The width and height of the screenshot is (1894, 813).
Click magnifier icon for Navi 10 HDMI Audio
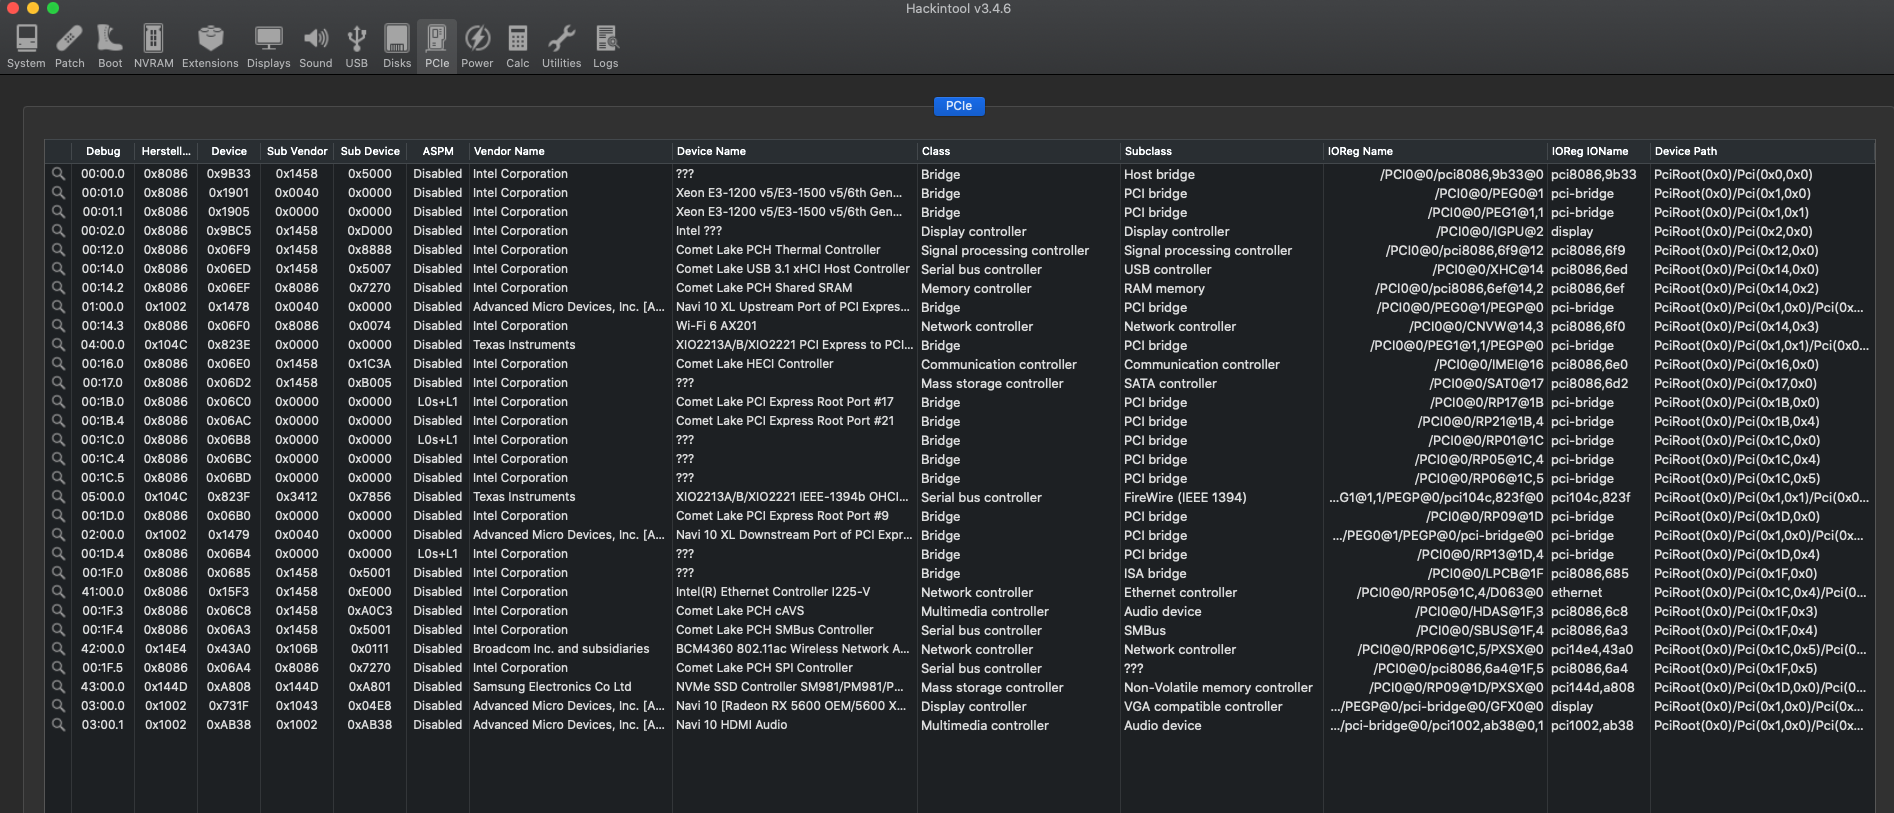pyautogui.click(x=58, y=725)
